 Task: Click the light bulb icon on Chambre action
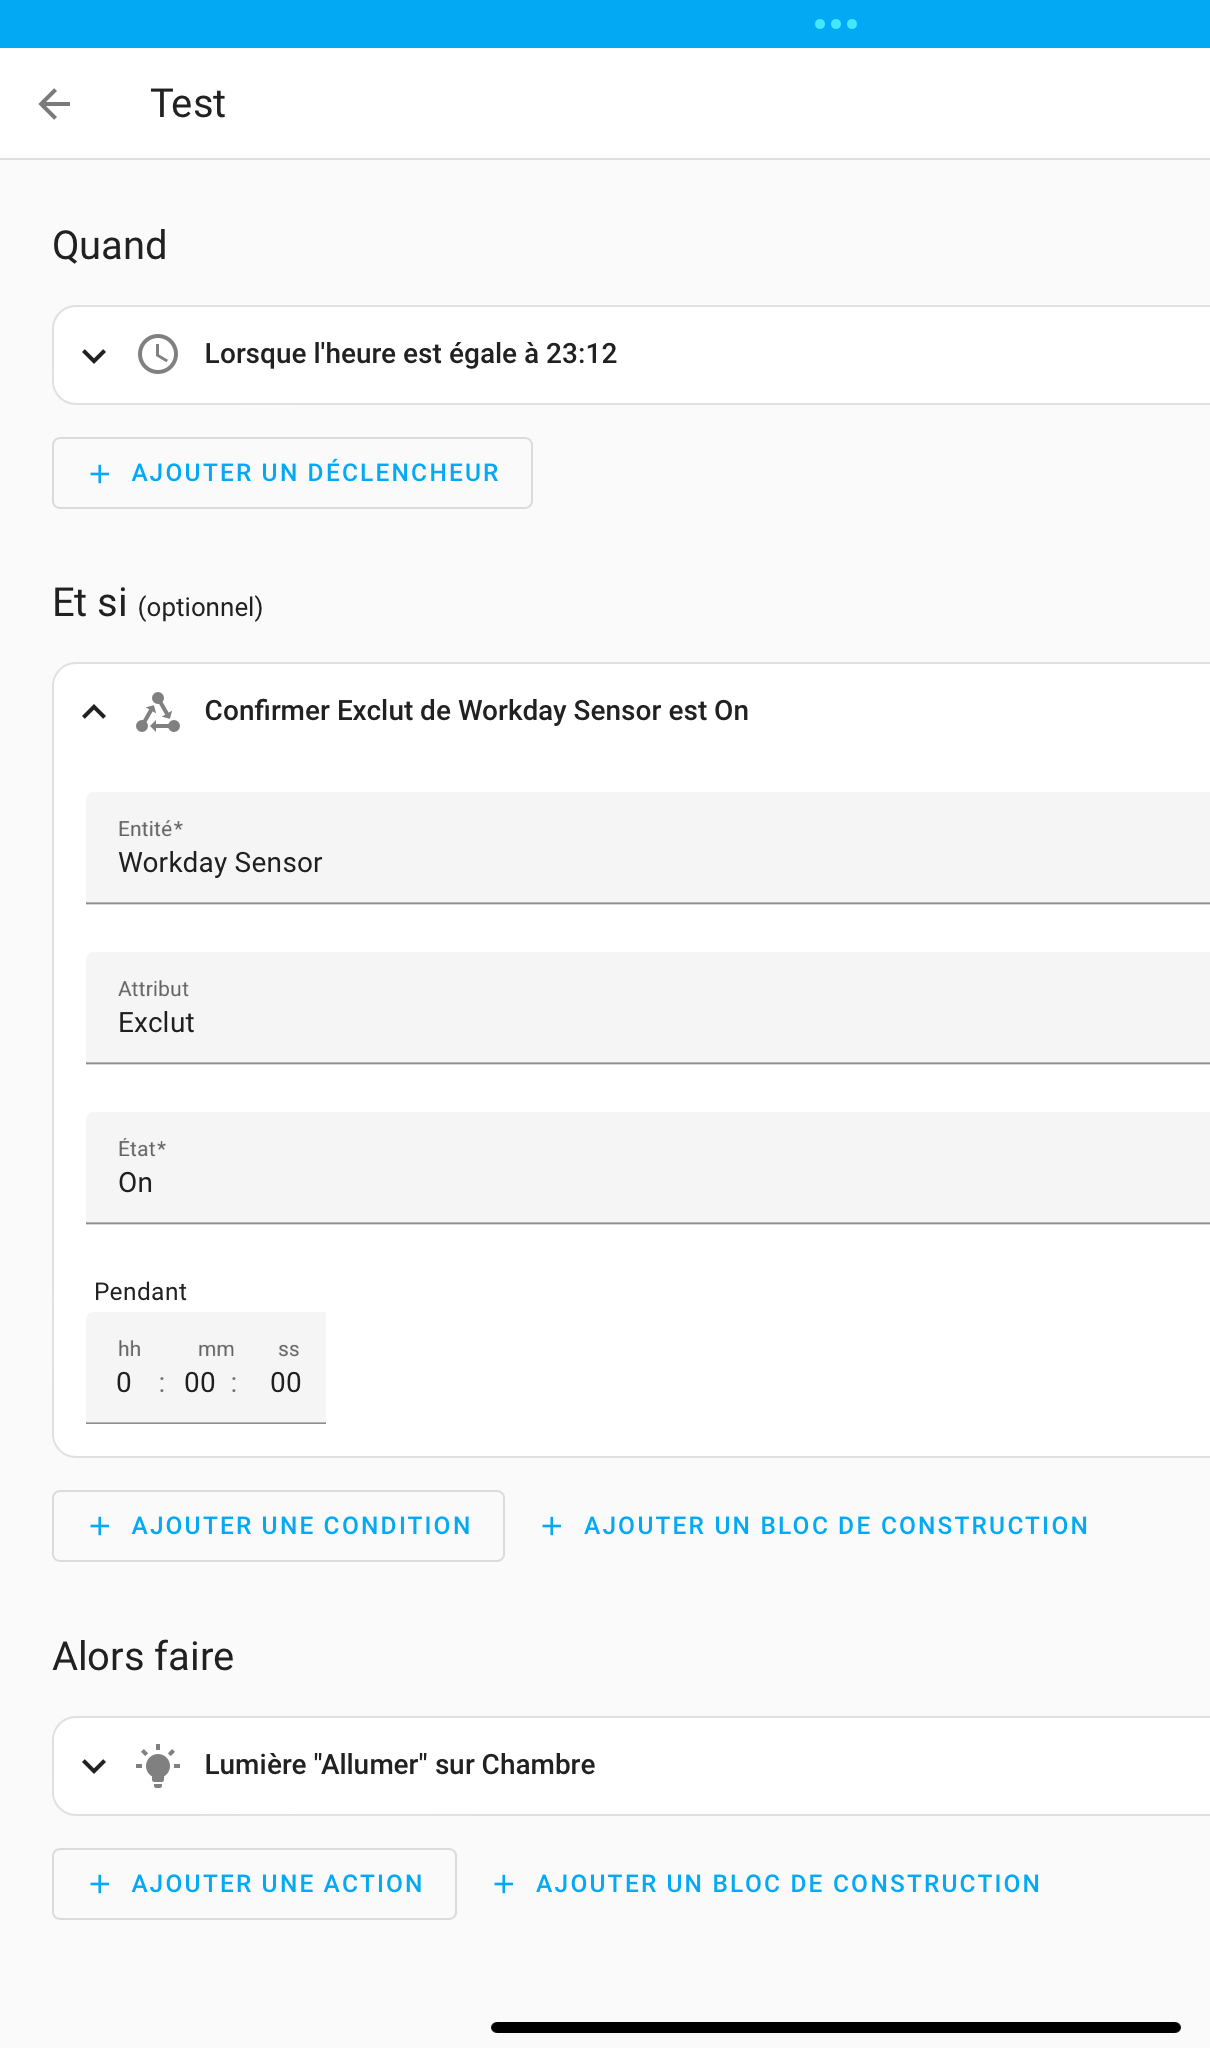click(158, 1766)
